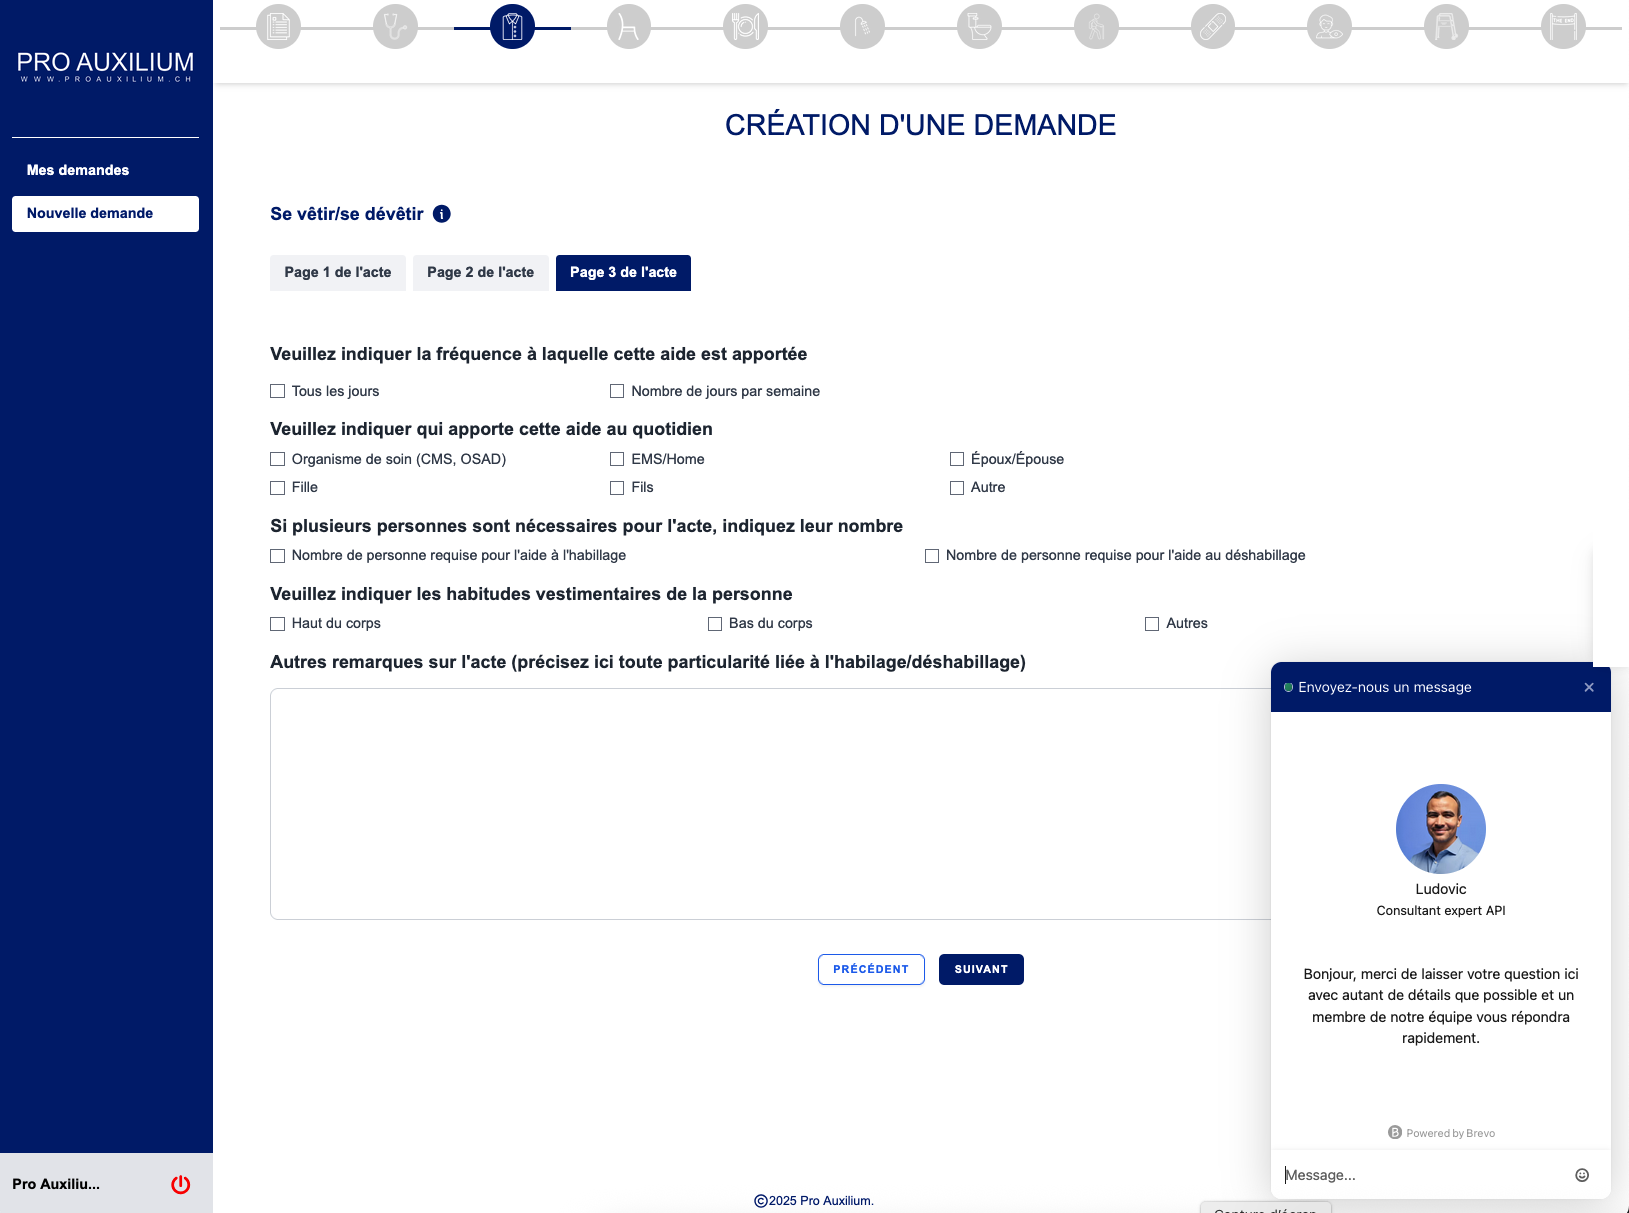Select Page 3 de l'acte tab
1629x1213 pixels.
tap(623, 272)
